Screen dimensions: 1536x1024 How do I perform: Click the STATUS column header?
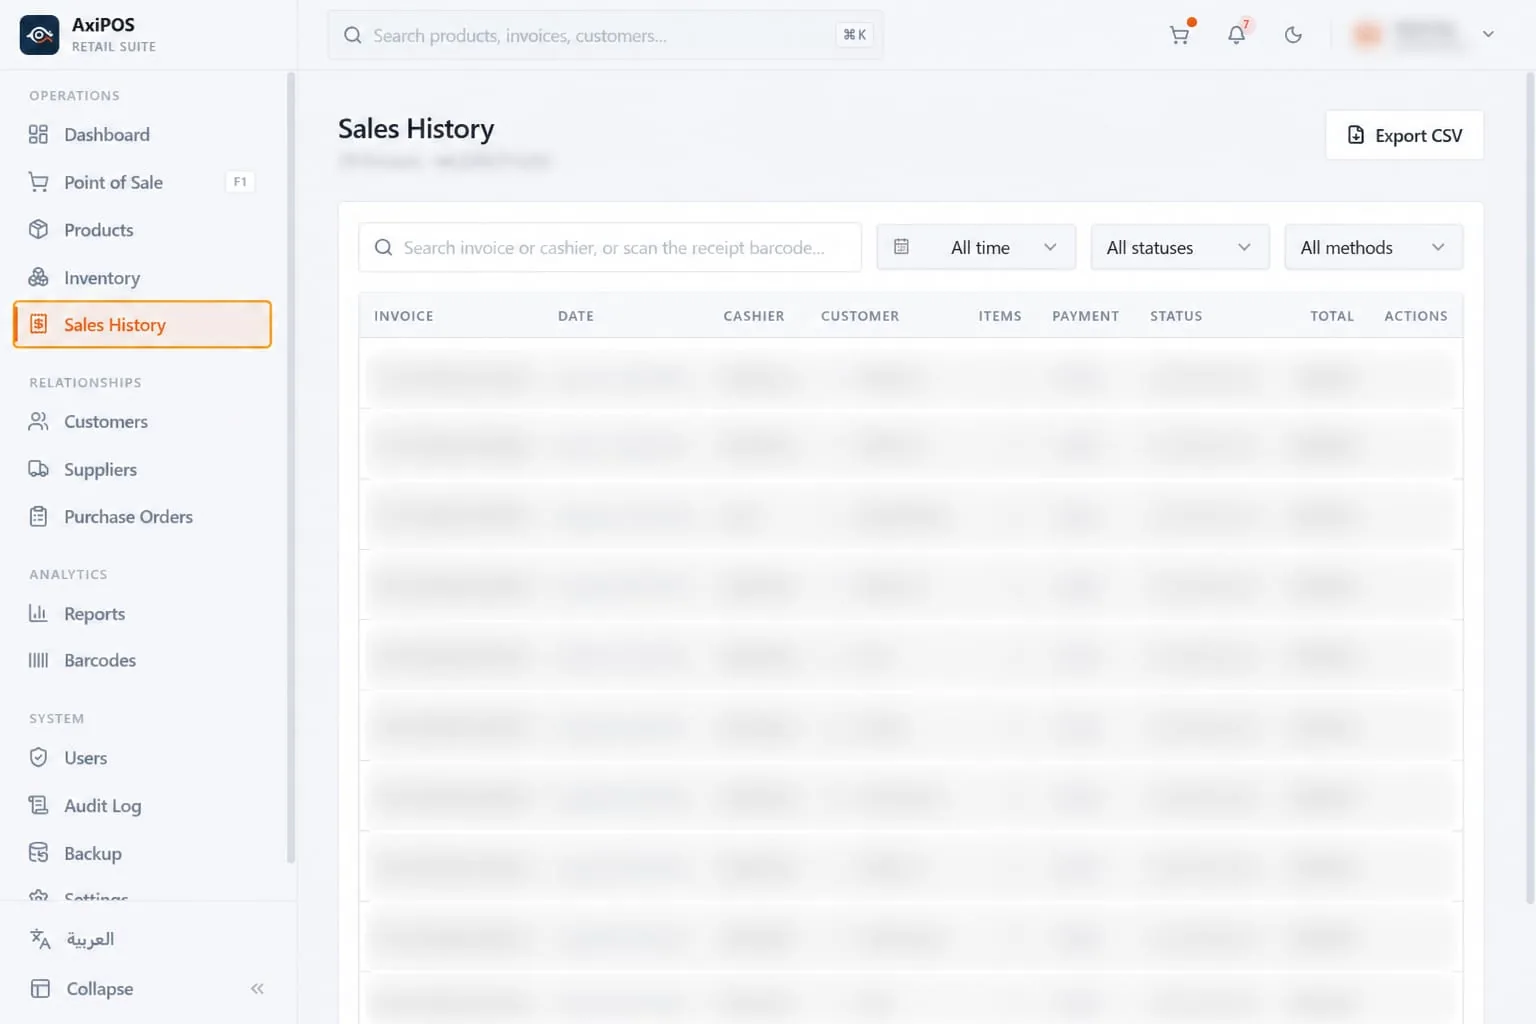(1176, 316)
